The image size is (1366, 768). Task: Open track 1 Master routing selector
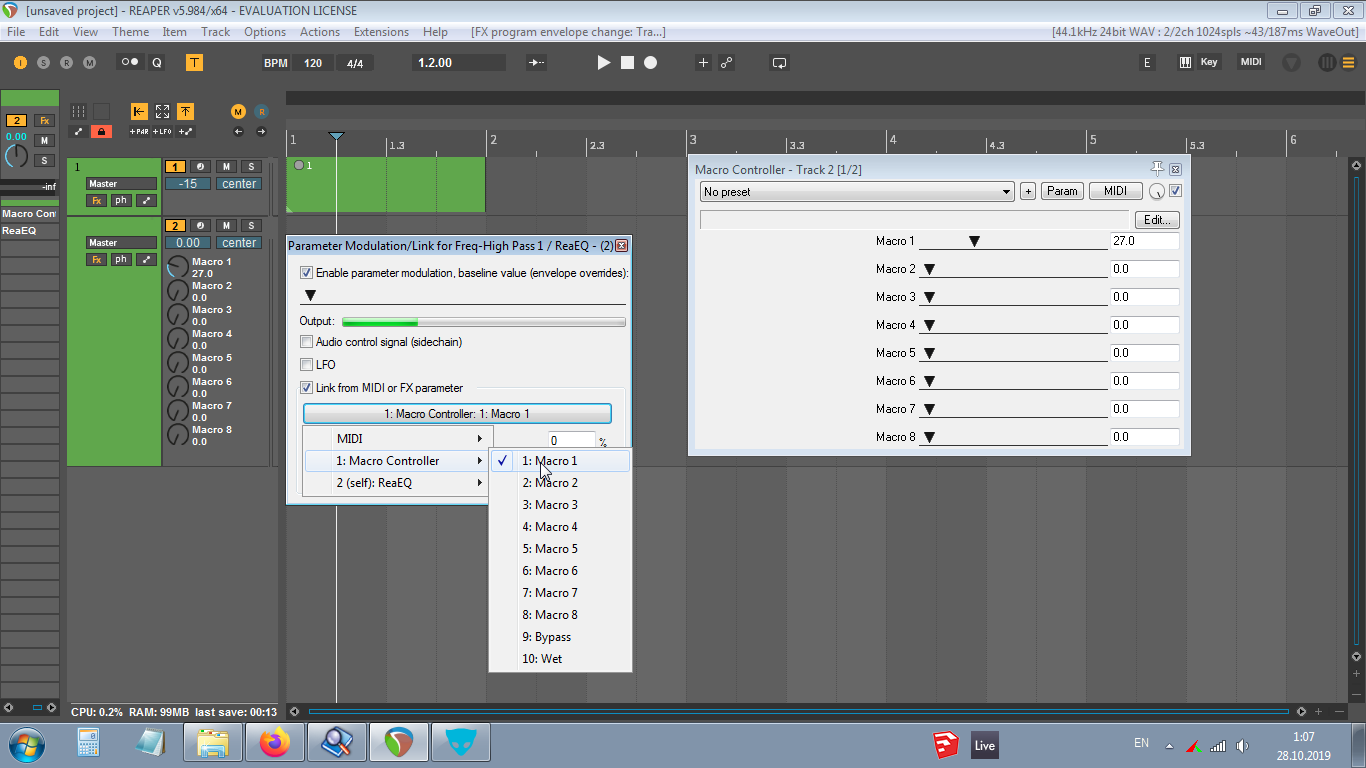(x=121, y=184)
